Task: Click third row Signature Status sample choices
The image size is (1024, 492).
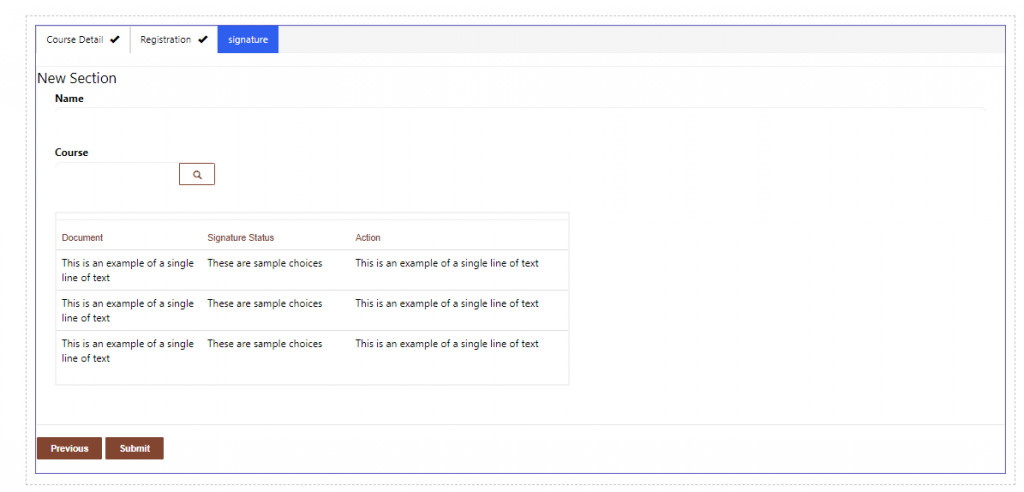Action: (264, 344)
